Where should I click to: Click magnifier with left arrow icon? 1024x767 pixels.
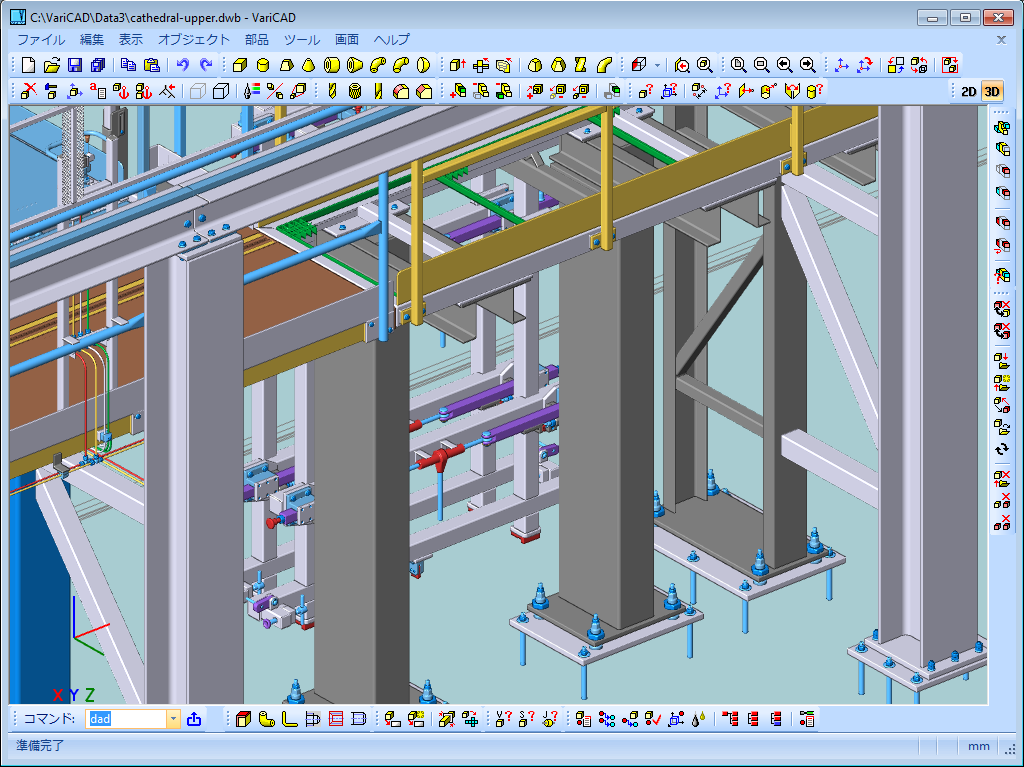click(x=784, y=65)
